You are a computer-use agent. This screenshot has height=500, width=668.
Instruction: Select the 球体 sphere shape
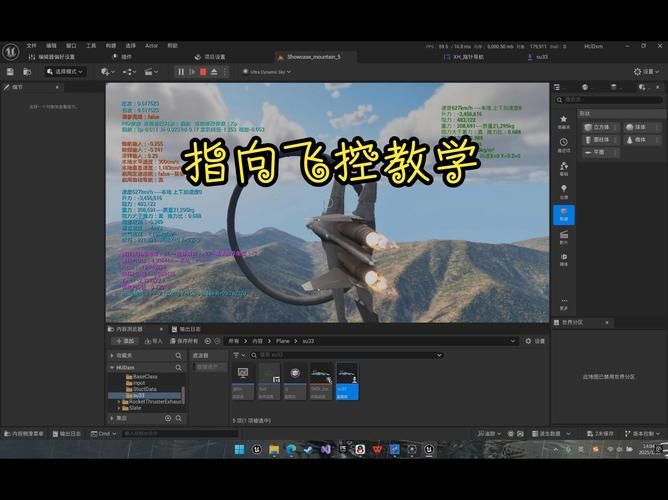point(642,127)
